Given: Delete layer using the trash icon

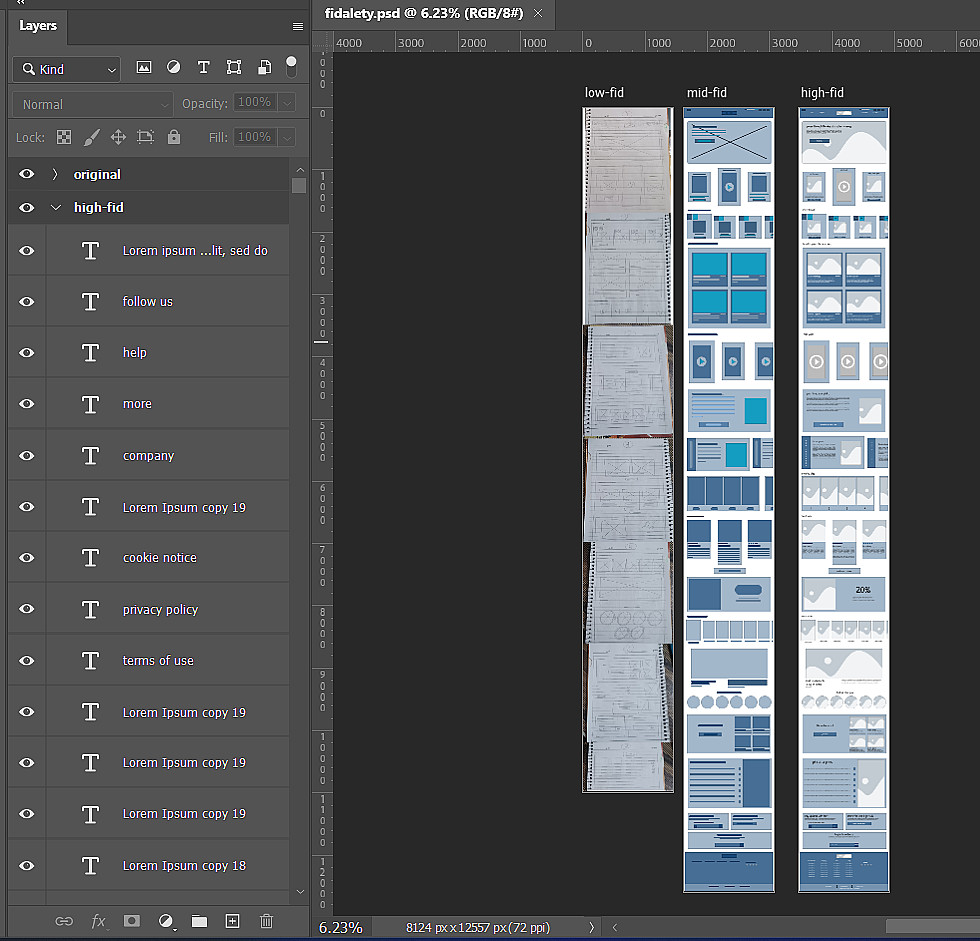Looking at the screenshot, I should click(x=266, y=921).
